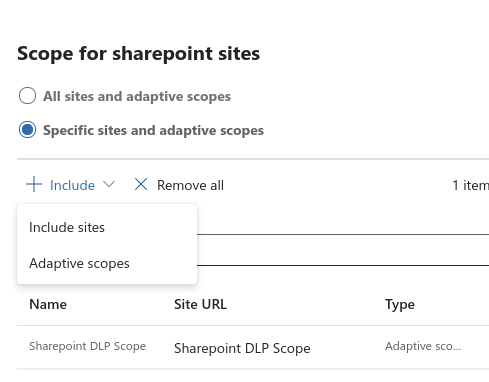Choose Include sites from the menu
Viewport: 489px width, 382px height.
107,227
